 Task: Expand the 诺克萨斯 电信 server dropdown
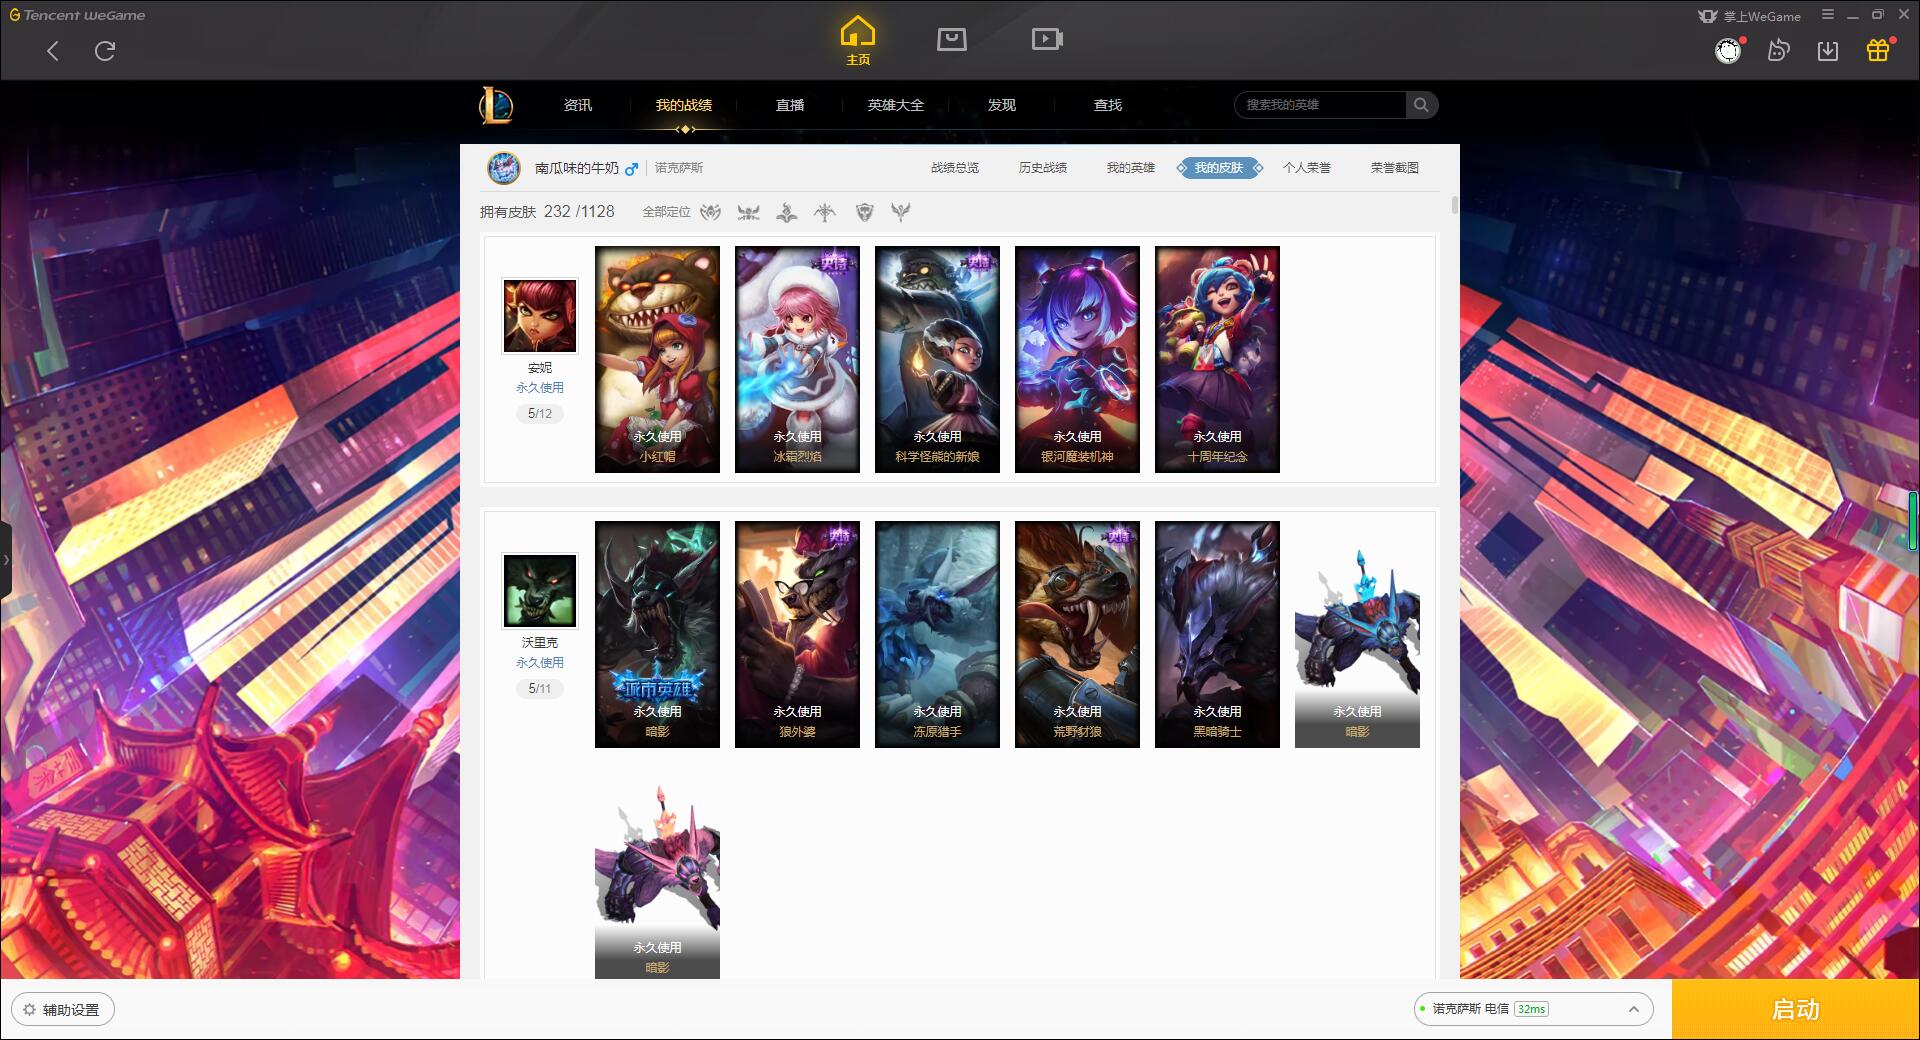1533,1009
